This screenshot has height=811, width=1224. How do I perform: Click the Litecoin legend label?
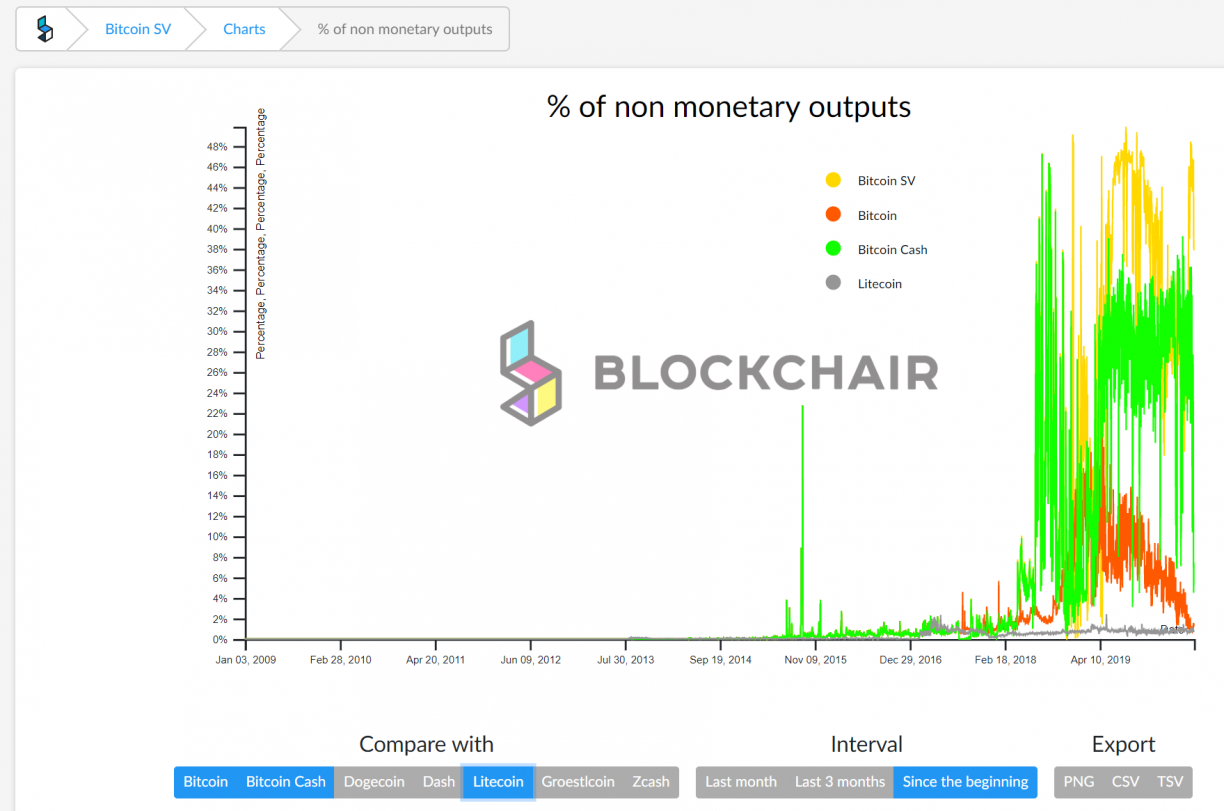pos(880,284)
